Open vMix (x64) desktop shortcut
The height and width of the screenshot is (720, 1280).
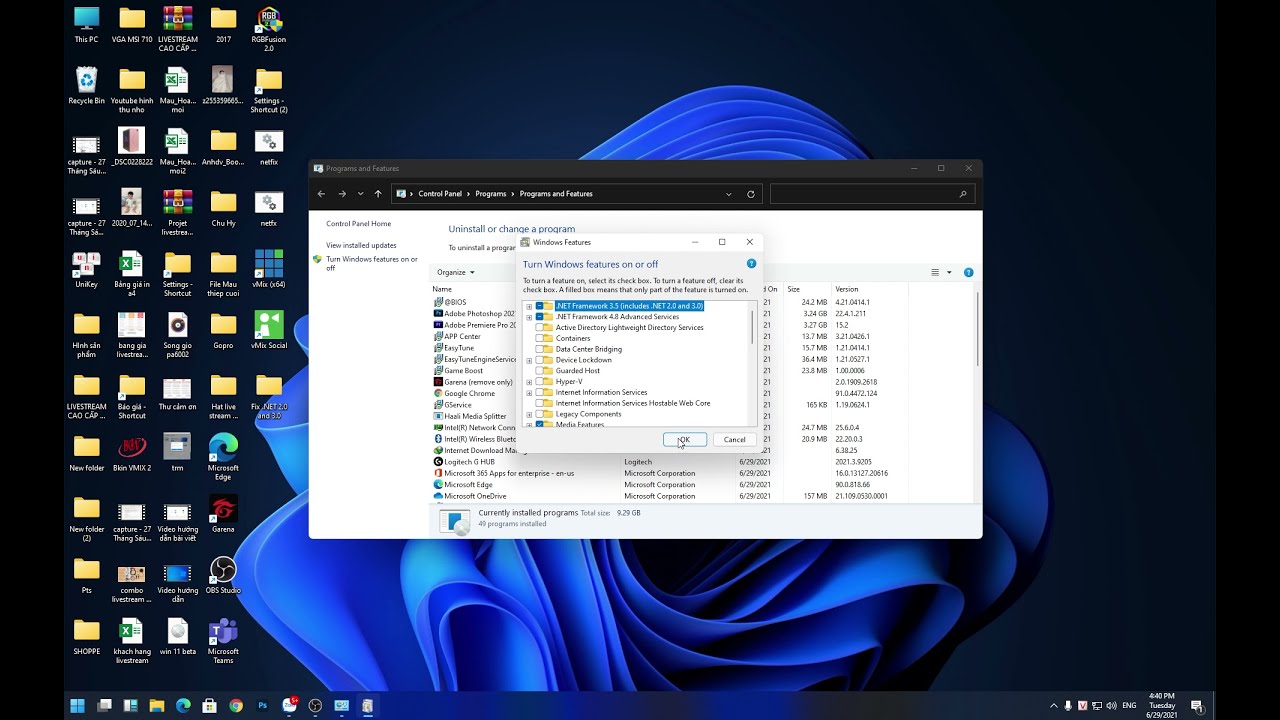click(x=269, y=270)
